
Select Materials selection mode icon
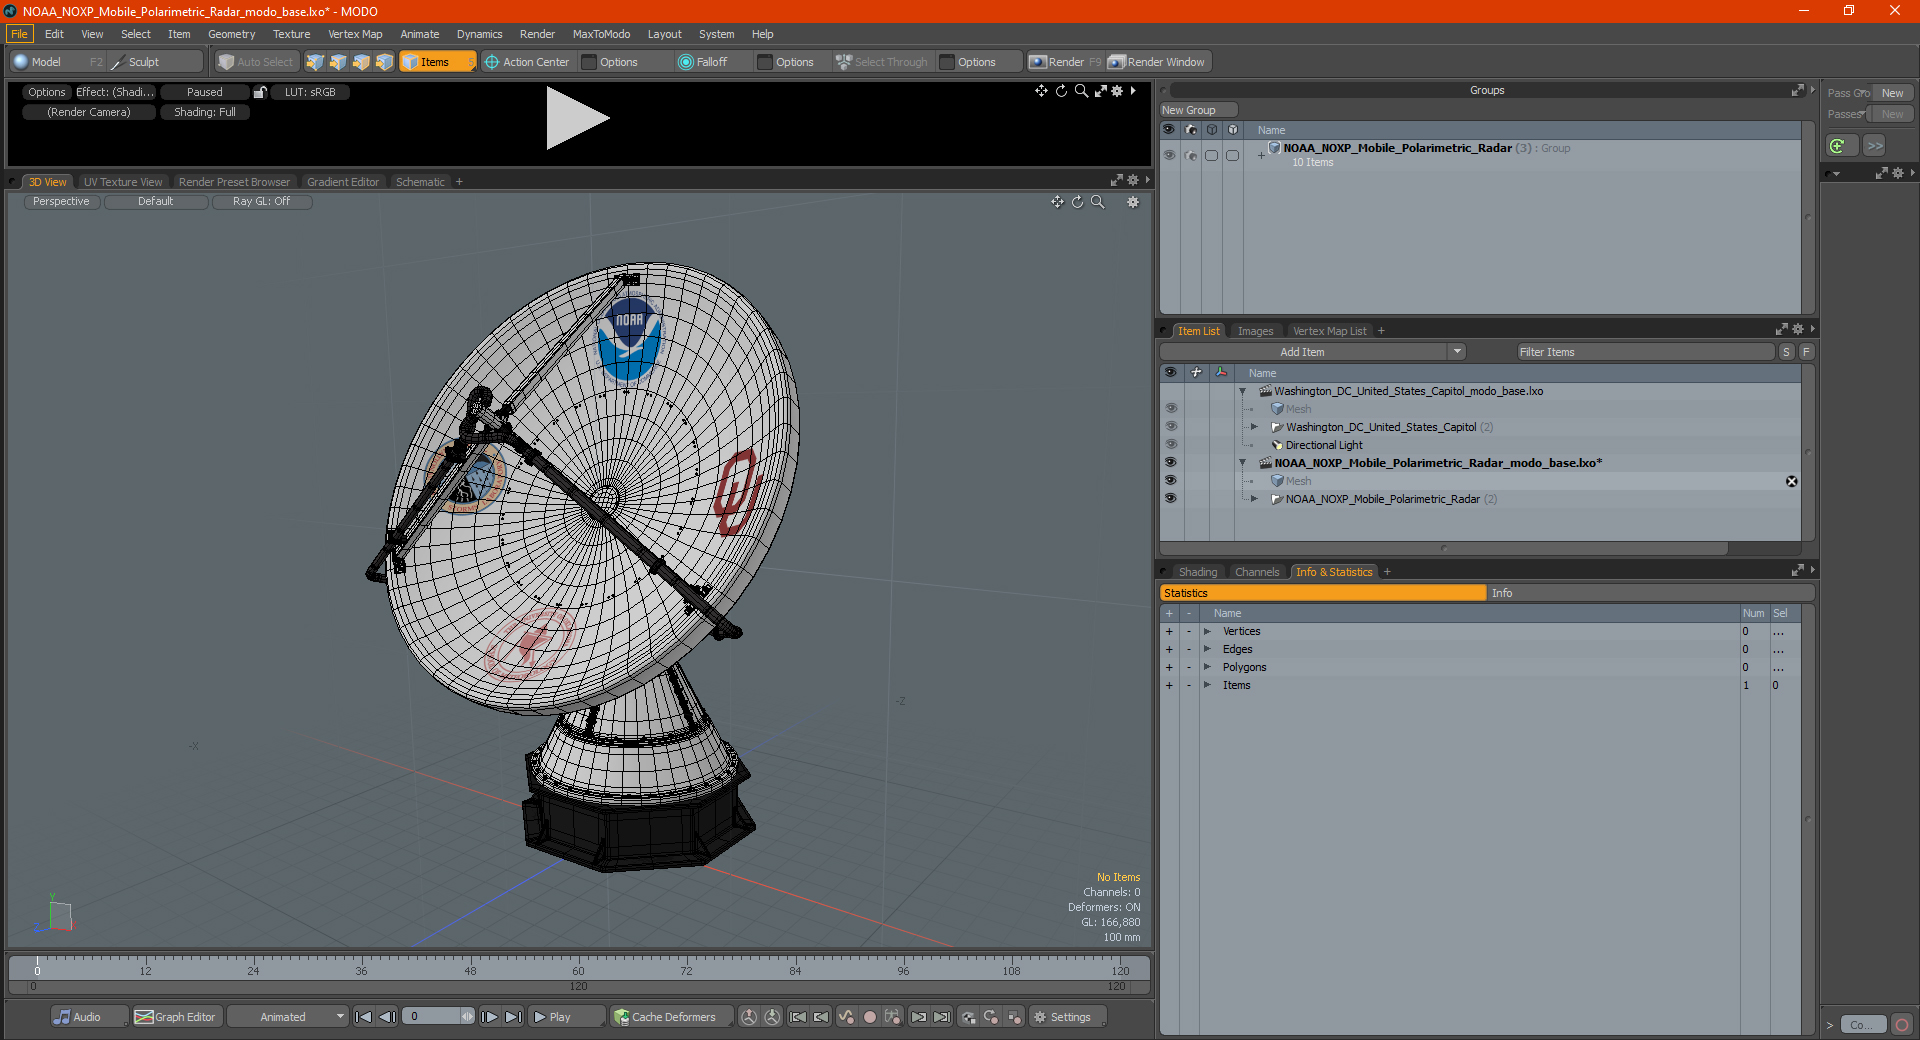(x=384, y=62)
